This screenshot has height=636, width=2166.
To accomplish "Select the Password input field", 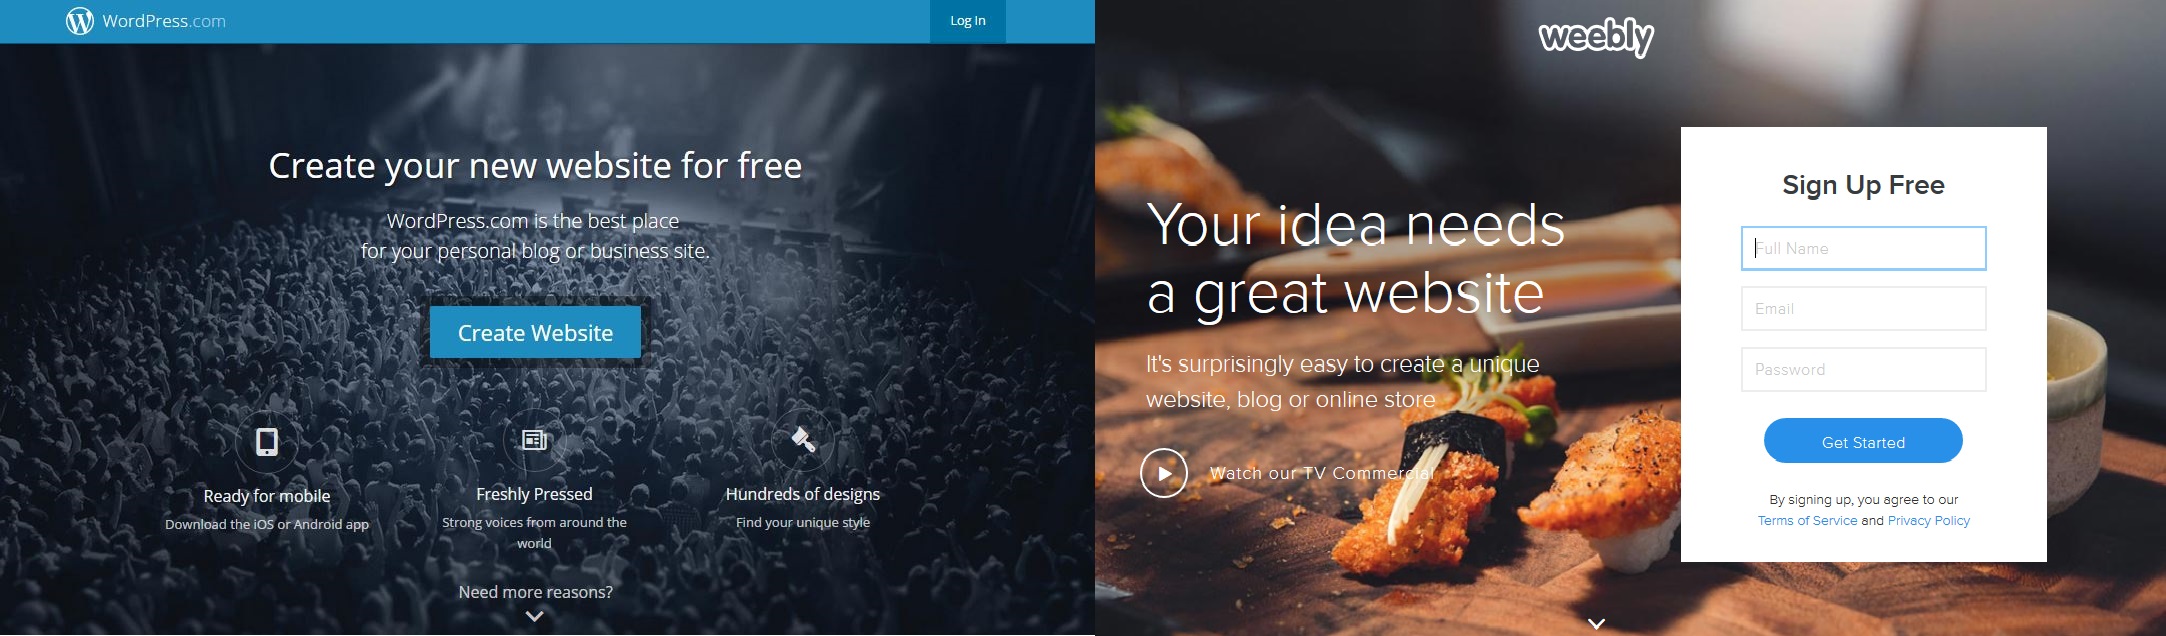I will [x=1863, y=370].
